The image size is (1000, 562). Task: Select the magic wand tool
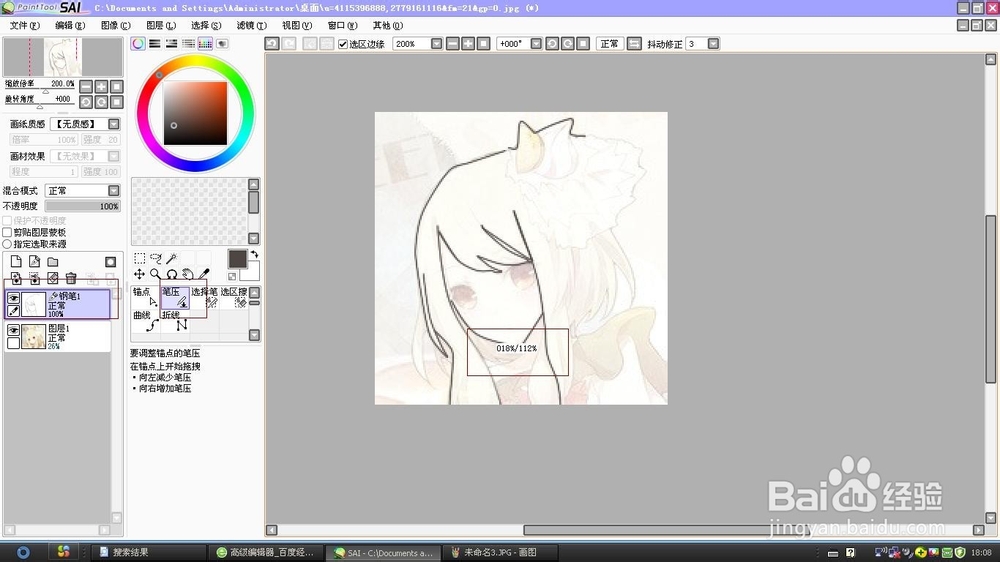tap(172, 258)
